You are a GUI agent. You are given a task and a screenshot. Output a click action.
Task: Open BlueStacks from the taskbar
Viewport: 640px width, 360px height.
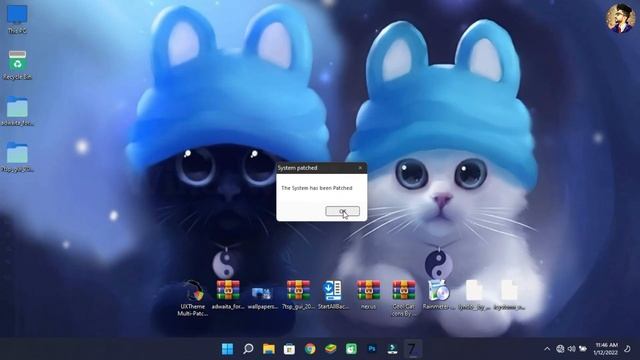(331, 349)
